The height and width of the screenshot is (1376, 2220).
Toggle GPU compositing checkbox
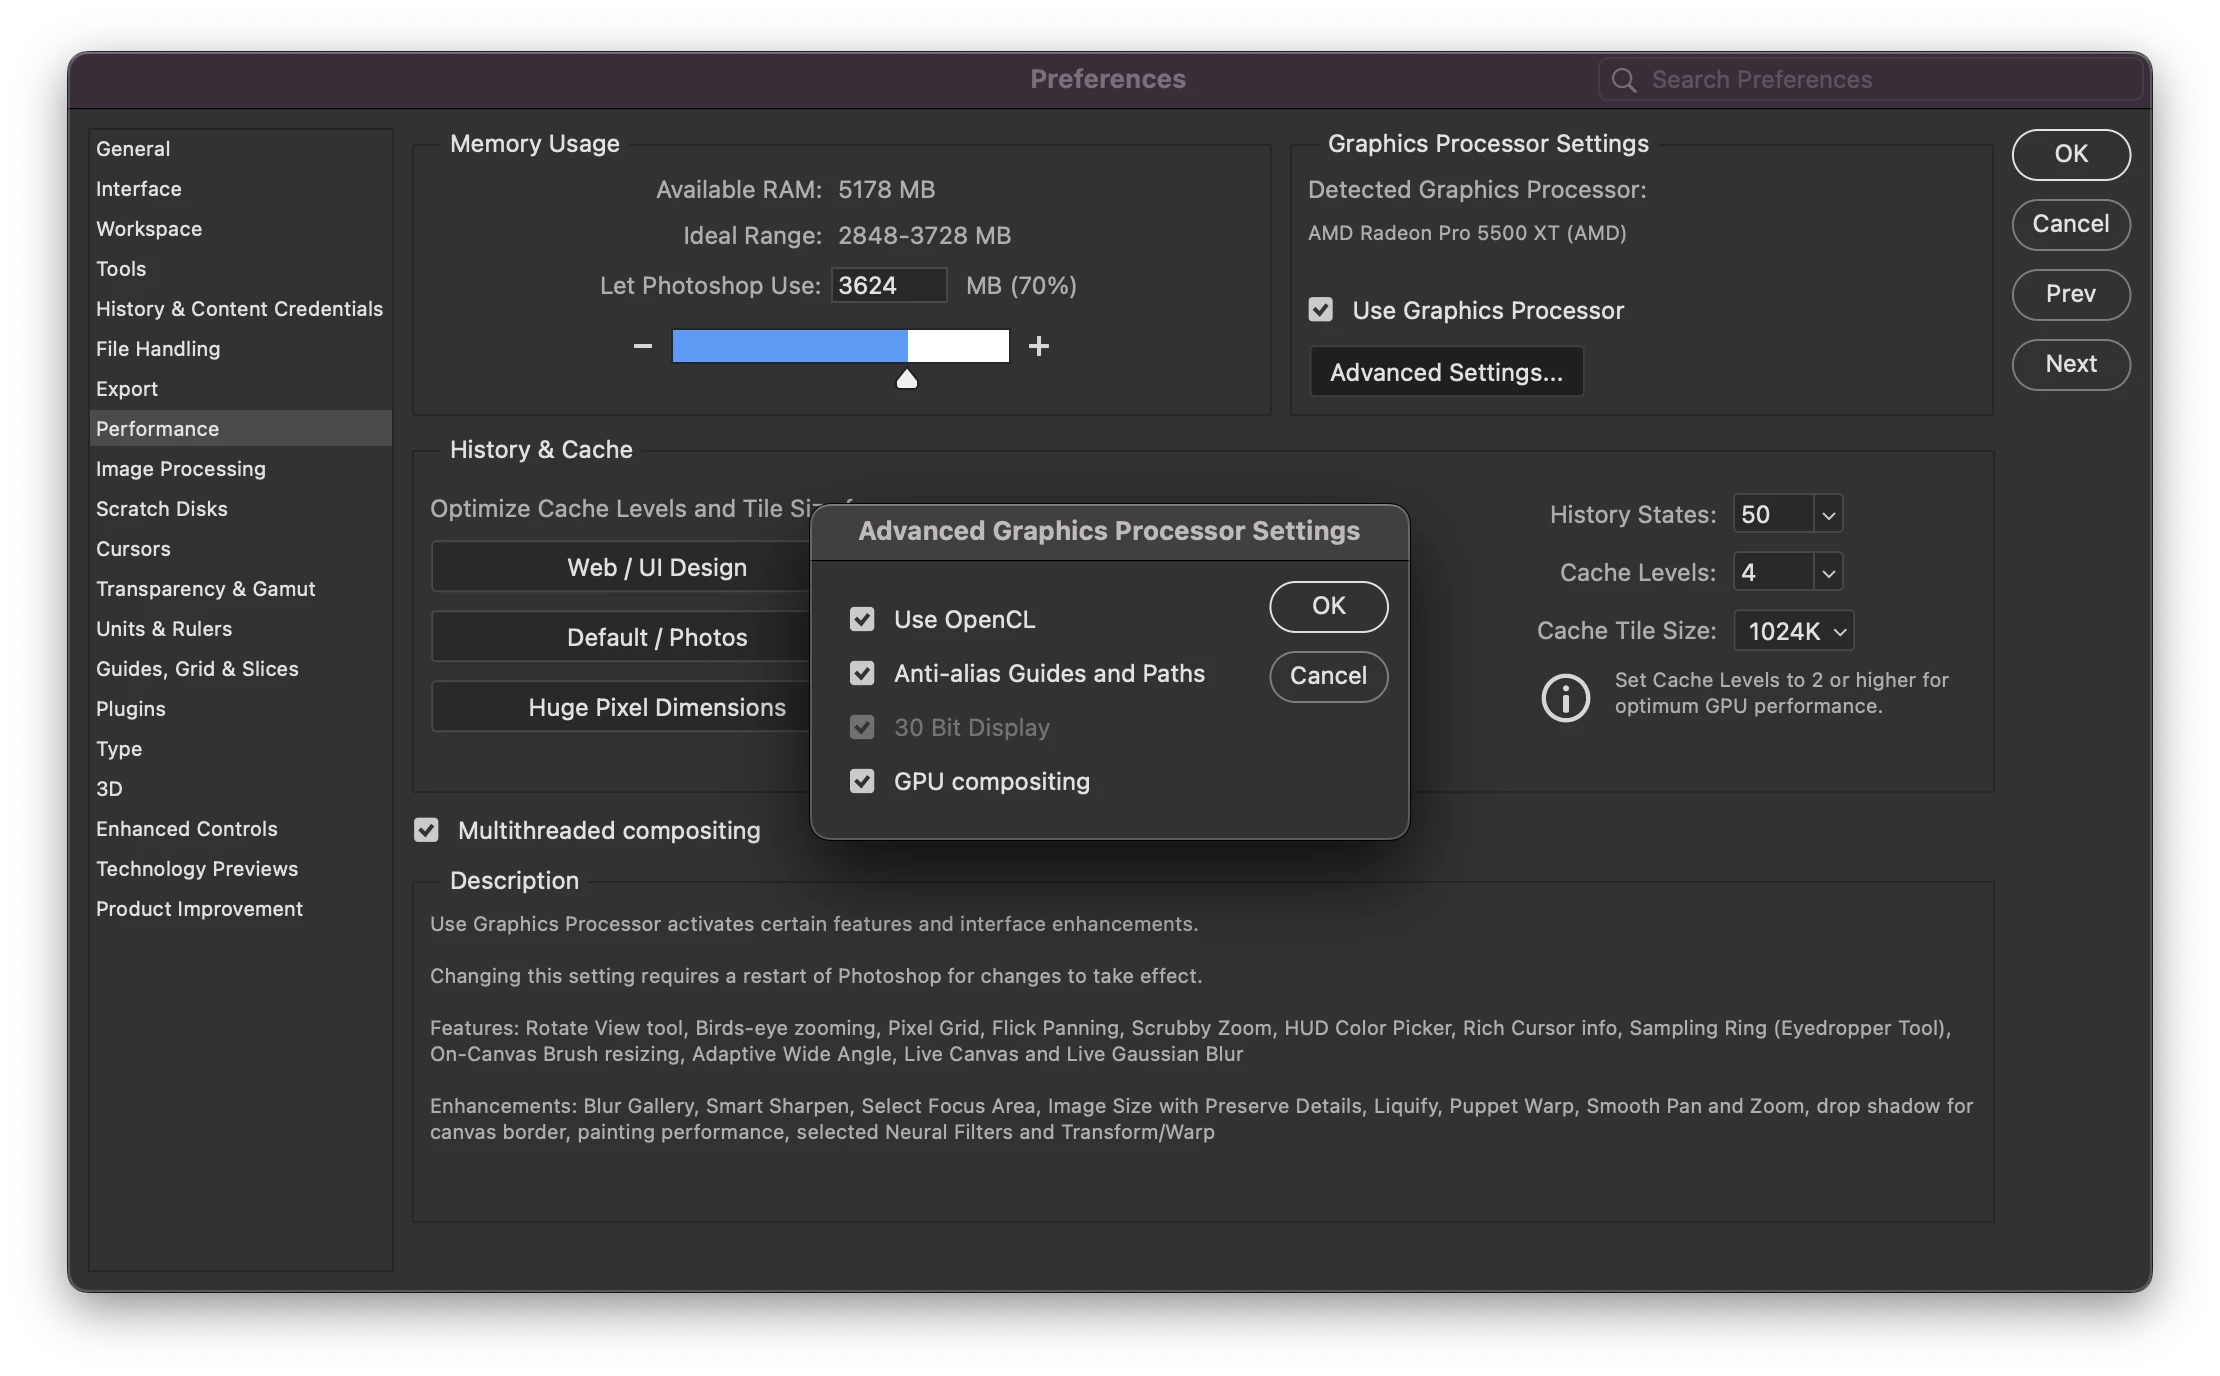point(862,782)
